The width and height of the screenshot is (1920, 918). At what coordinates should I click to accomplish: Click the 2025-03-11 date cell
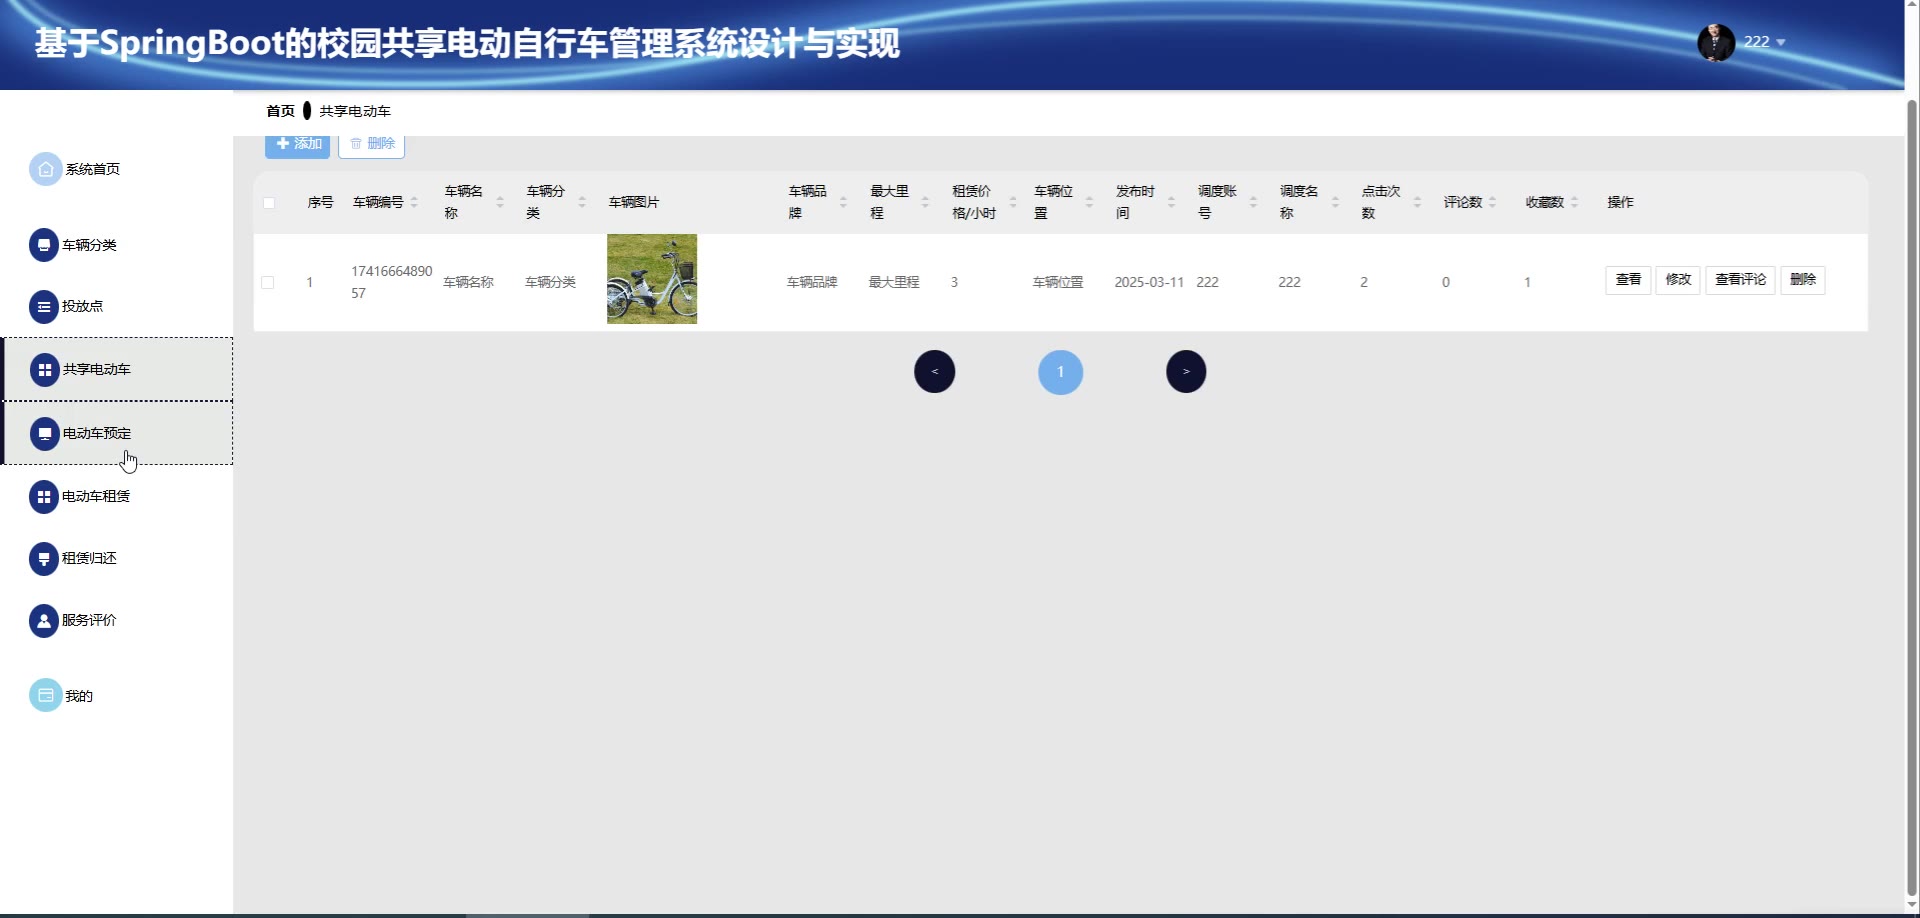pos(1149,282)
